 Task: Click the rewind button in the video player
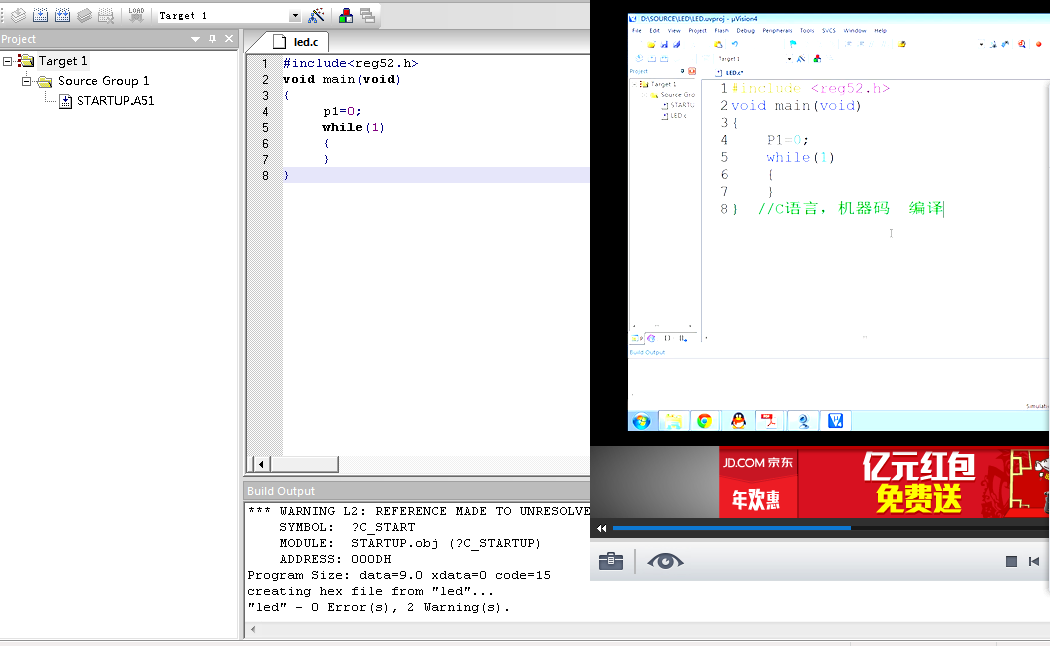coord(601,528)
